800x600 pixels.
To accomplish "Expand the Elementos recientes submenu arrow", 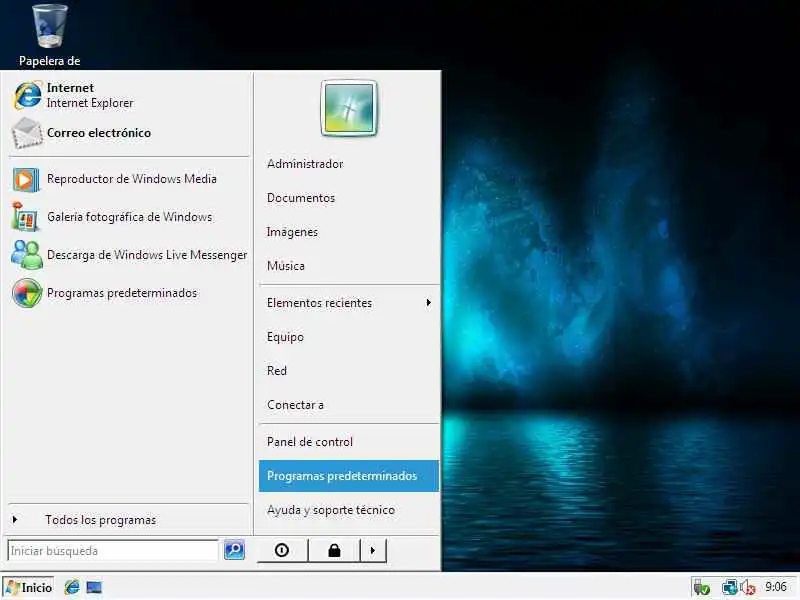I will click(x=429, y=303).
